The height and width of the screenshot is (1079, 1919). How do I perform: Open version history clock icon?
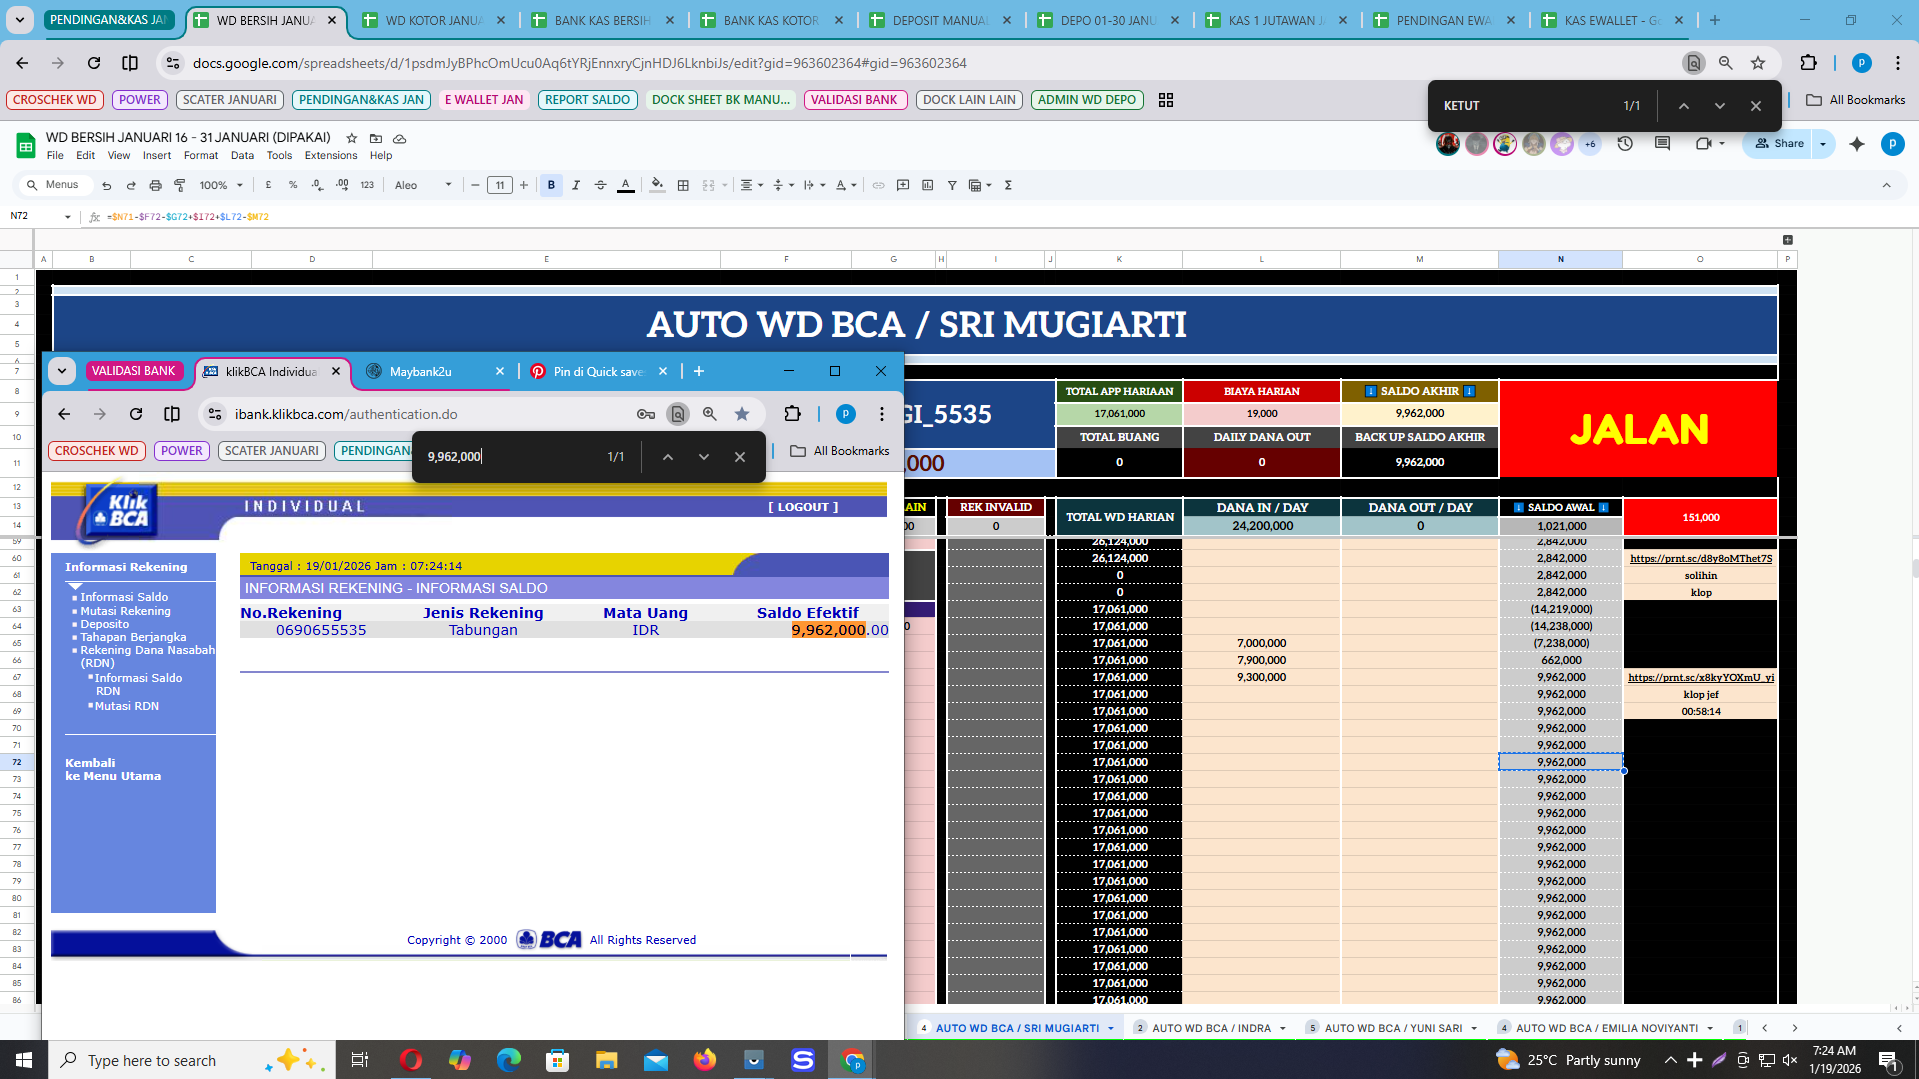1625,144
